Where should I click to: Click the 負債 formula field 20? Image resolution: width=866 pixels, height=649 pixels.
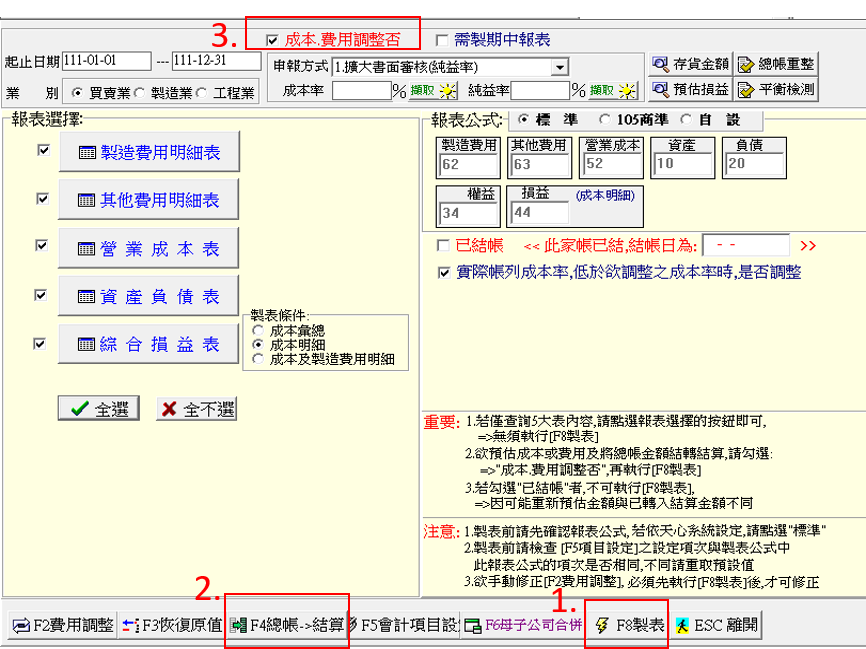[x=755, y=164]
